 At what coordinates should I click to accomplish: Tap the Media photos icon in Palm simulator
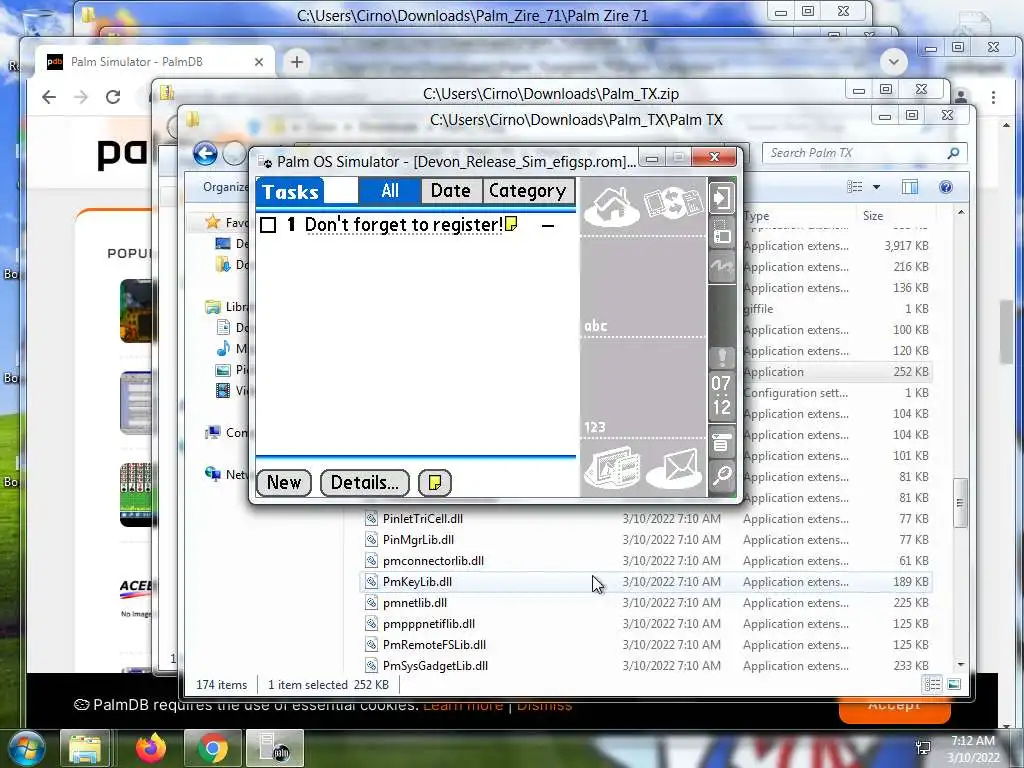click(x=612, y=466)
